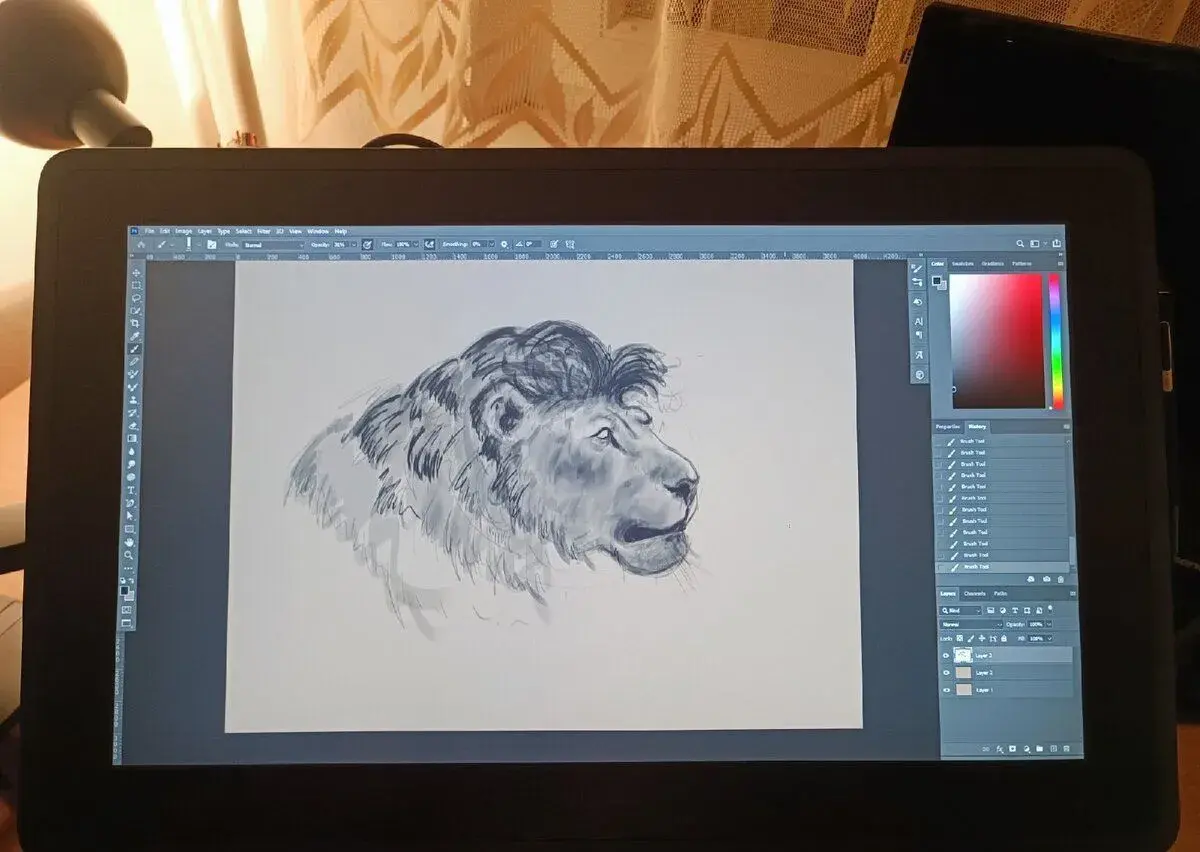Open Smoothing value dropdown arrow
The width and height of the screenshot is (1200, 852).
pos(491,244)
